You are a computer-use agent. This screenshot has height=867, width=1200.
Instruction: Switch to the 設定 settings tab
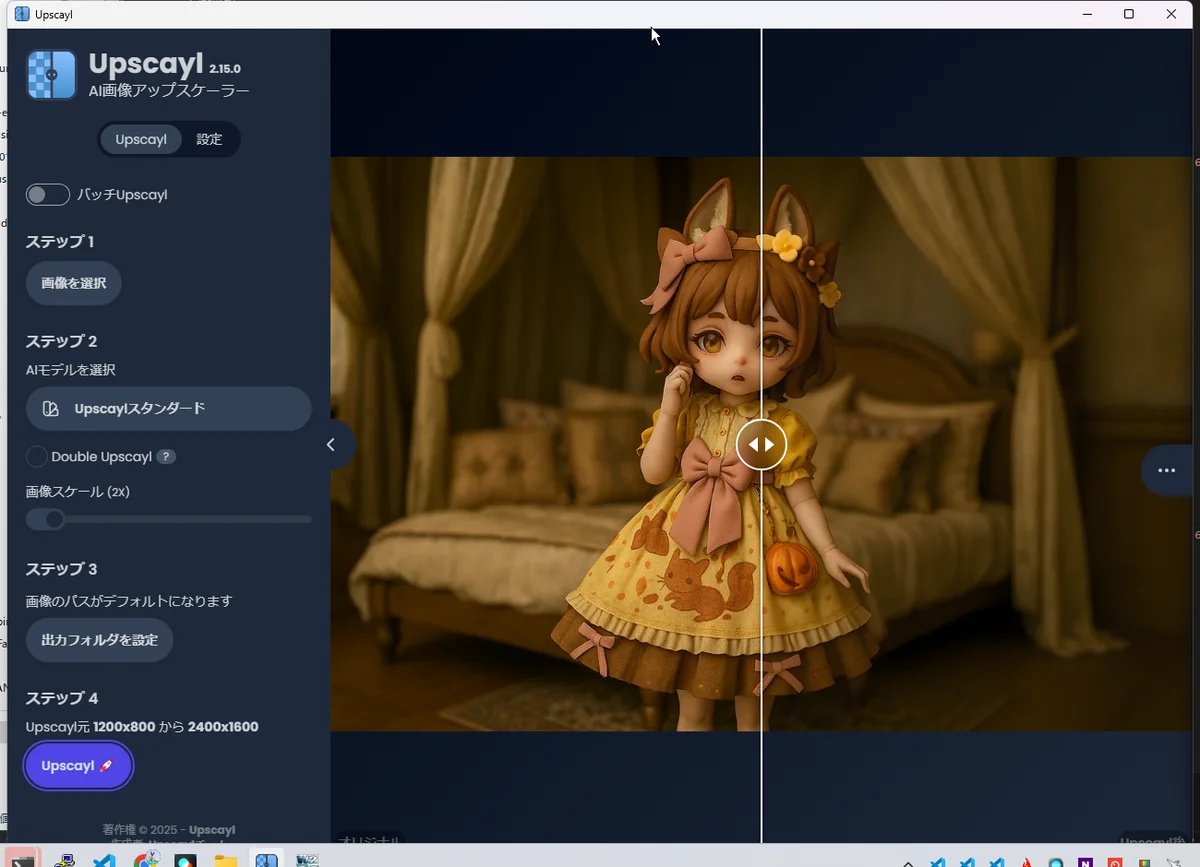click(209, 140)
